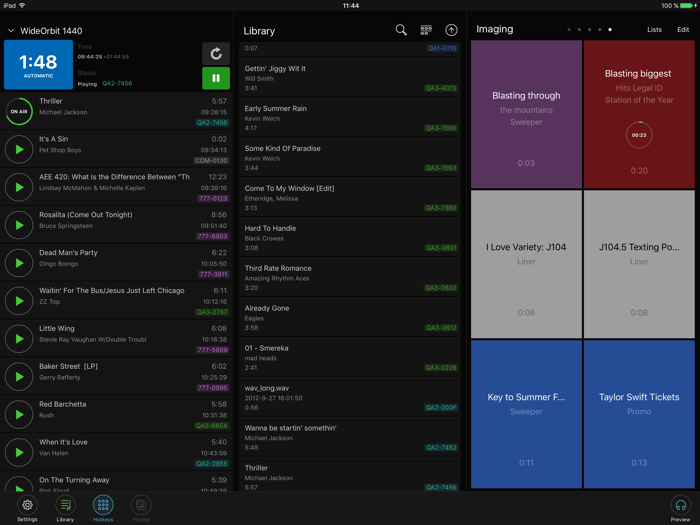The image size is (700, 525).
Task: Click Edit in the Imaging panel
Action: click(683, 29)
